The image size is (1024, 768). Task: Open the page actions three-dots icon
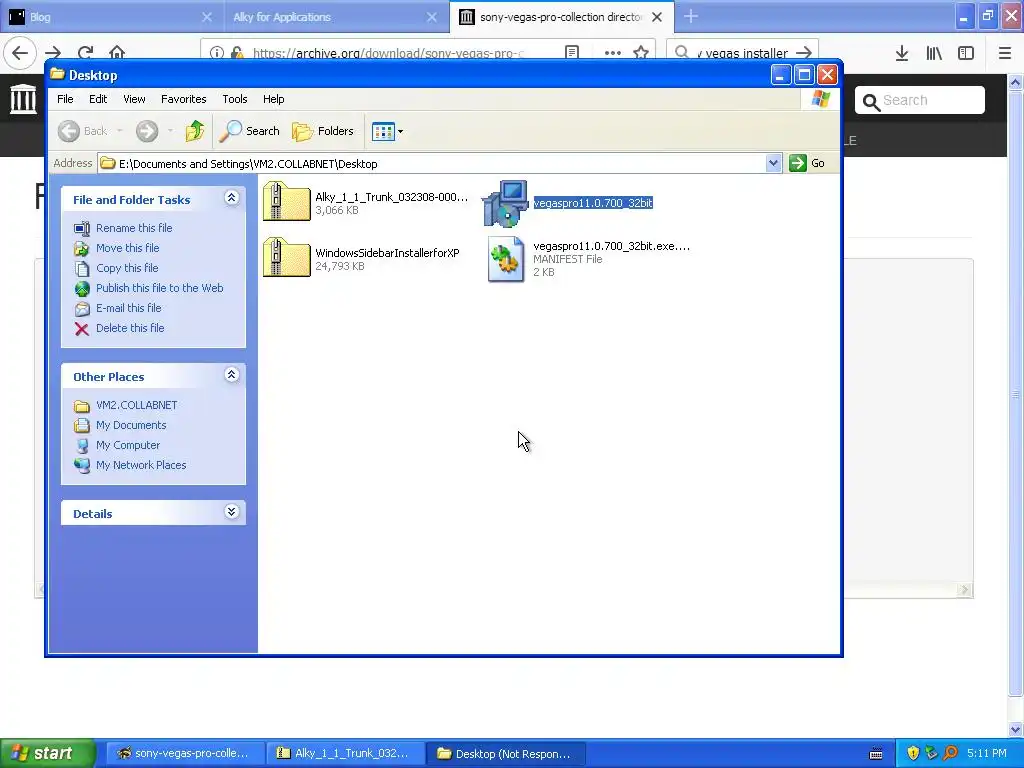click(x=613, y=52)
